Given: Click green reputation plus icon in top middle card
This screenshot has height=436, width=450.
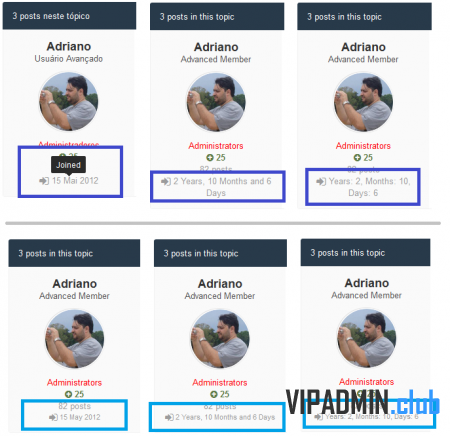Looking at the screenshot, I should [x=210, y=158].
